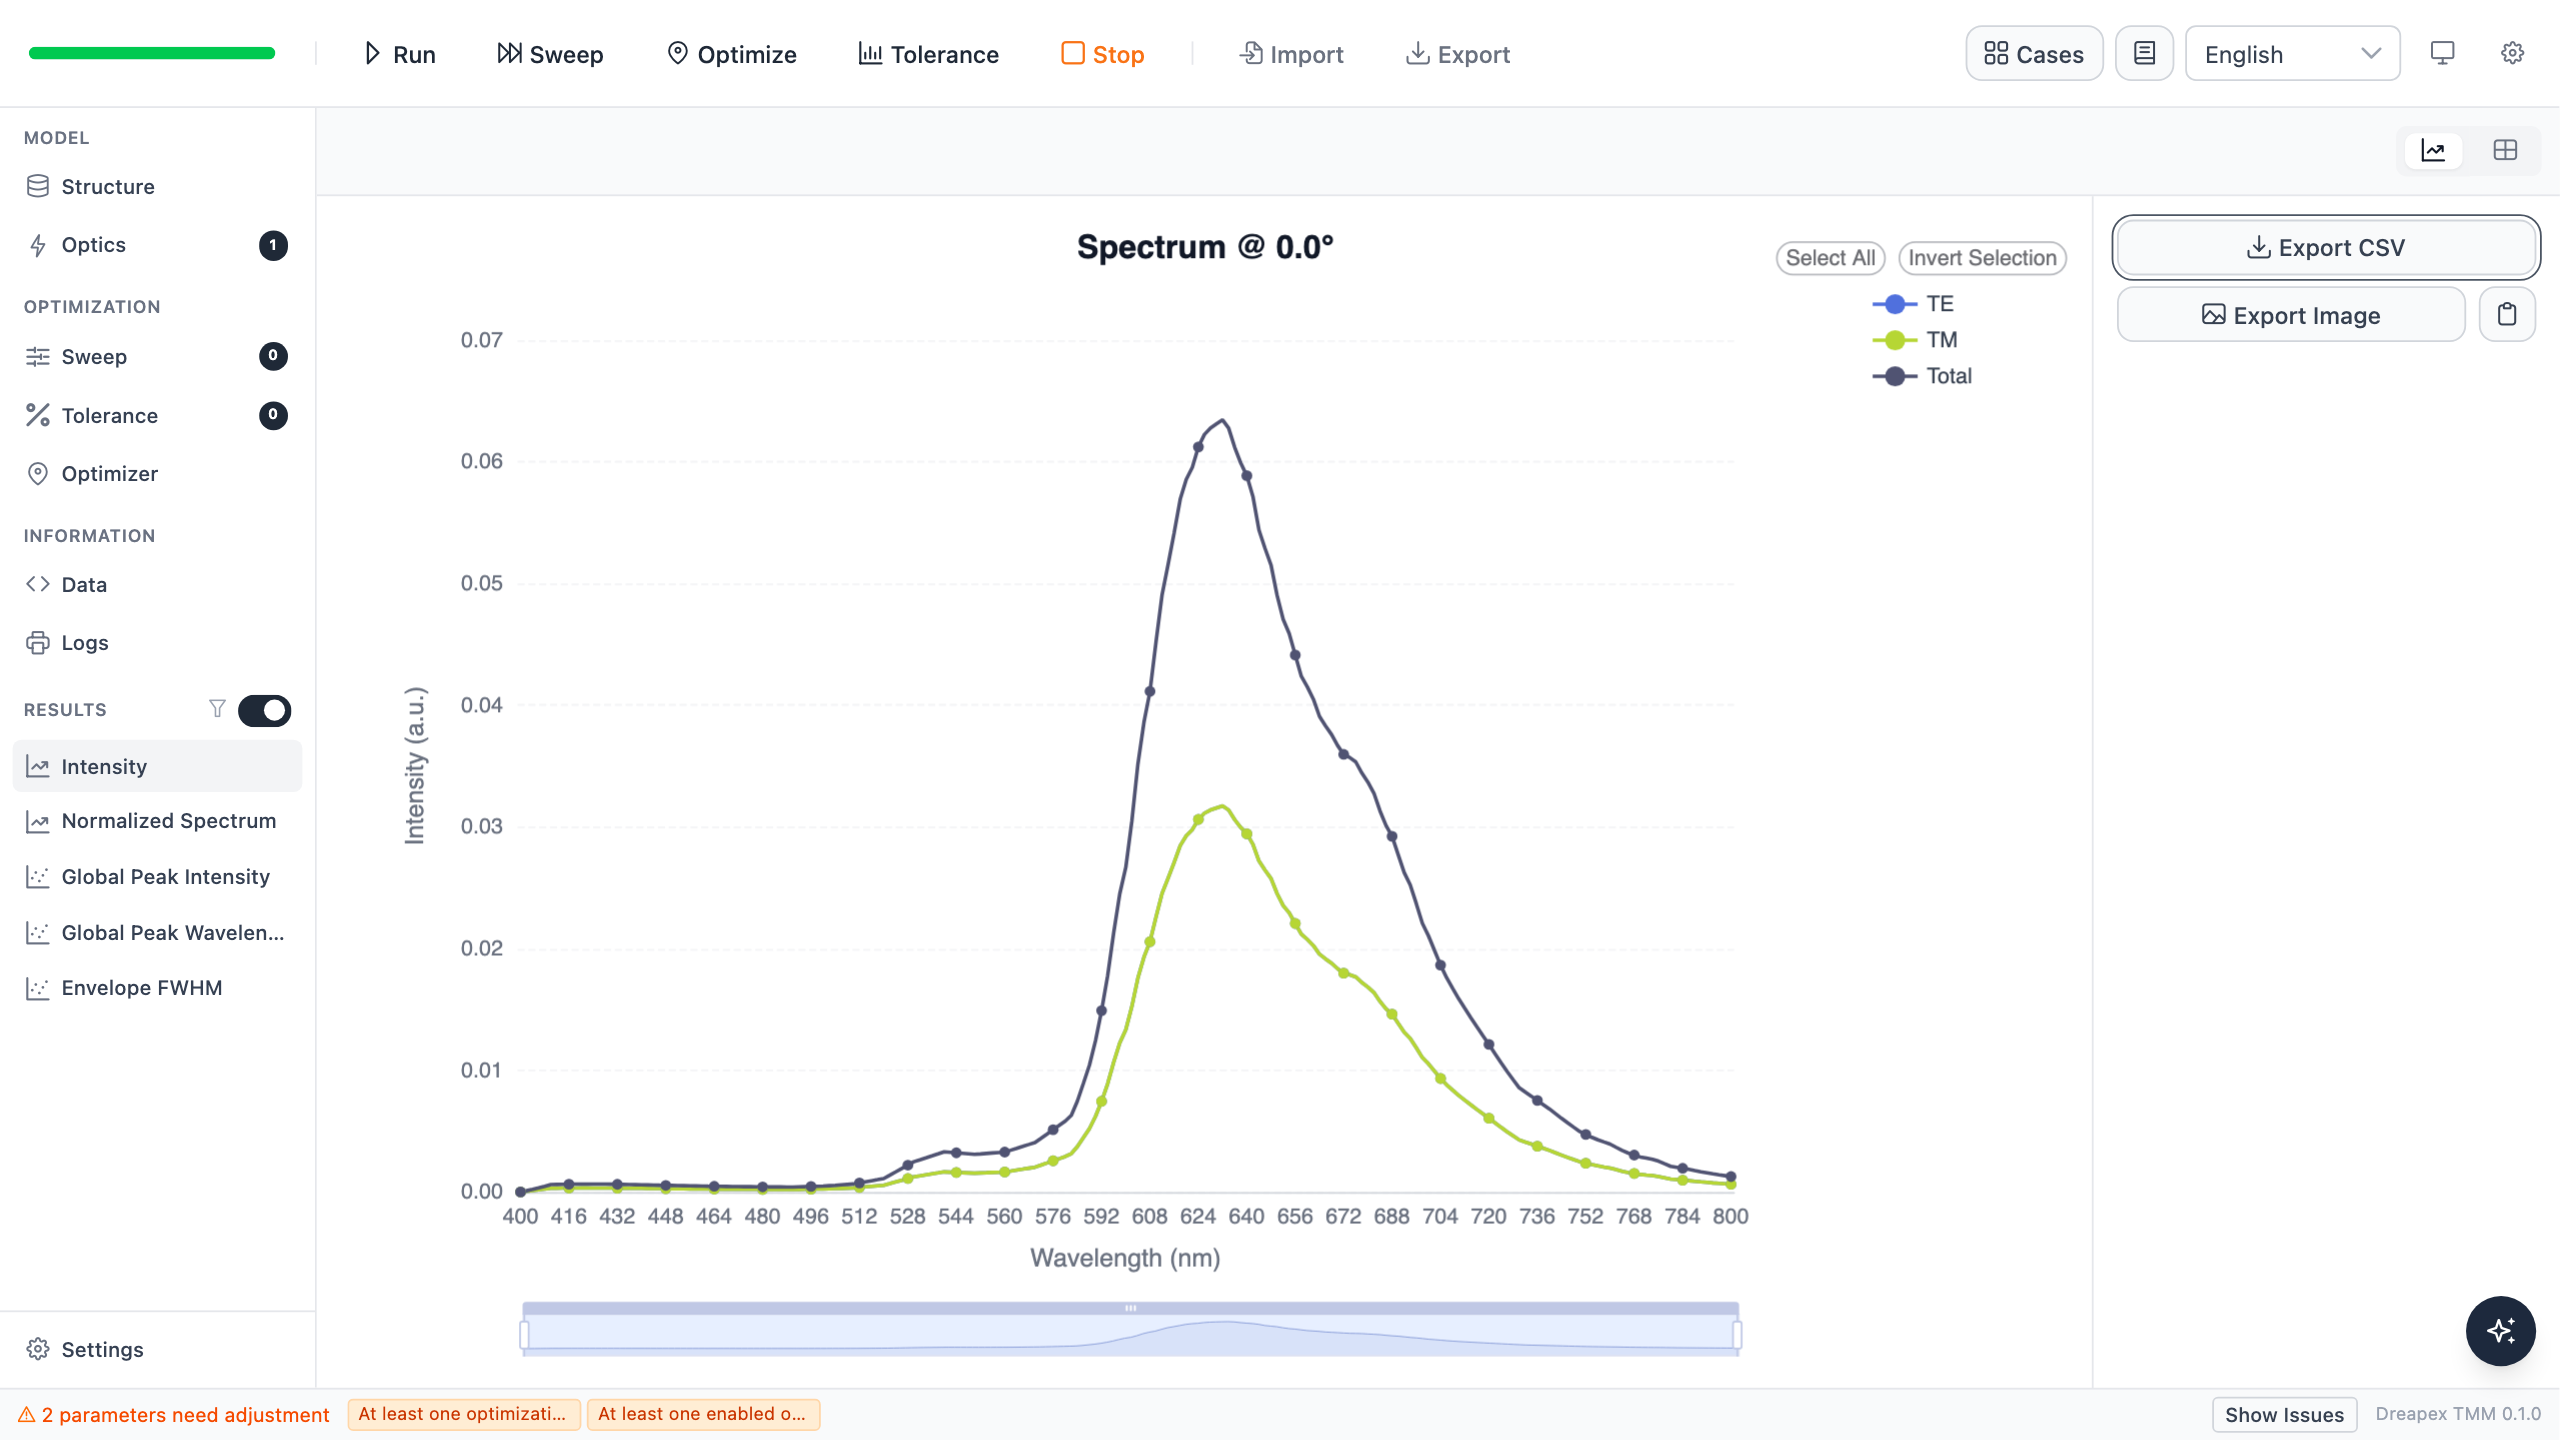Image resolution: width=2560 pixels, height=1440 pixels.
Task: Click Tolerance in the top toolbar
Action: pyautogui.click(x=928, y=54)
